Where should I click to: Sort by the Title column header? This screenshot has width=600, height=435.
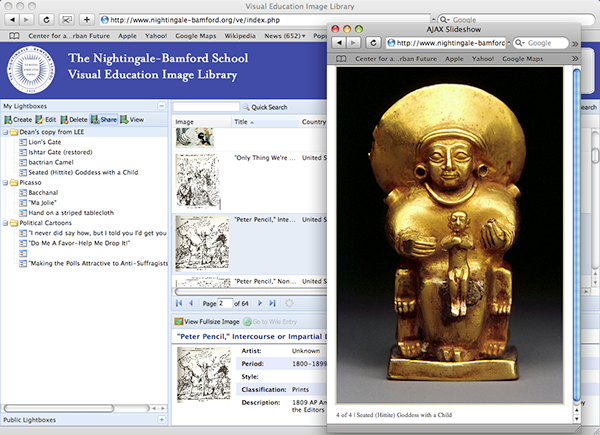tap(265, 122)
